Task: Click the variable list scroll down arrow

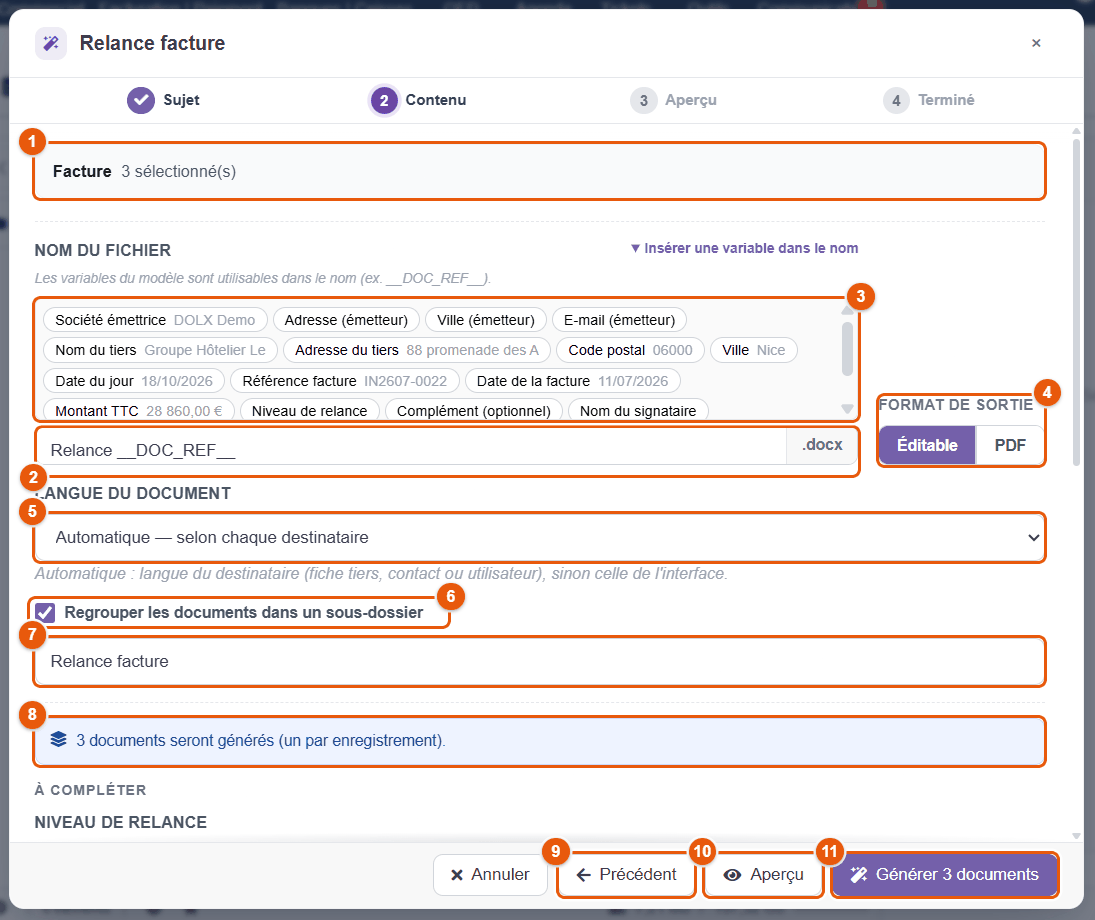Action: (847, 409)
